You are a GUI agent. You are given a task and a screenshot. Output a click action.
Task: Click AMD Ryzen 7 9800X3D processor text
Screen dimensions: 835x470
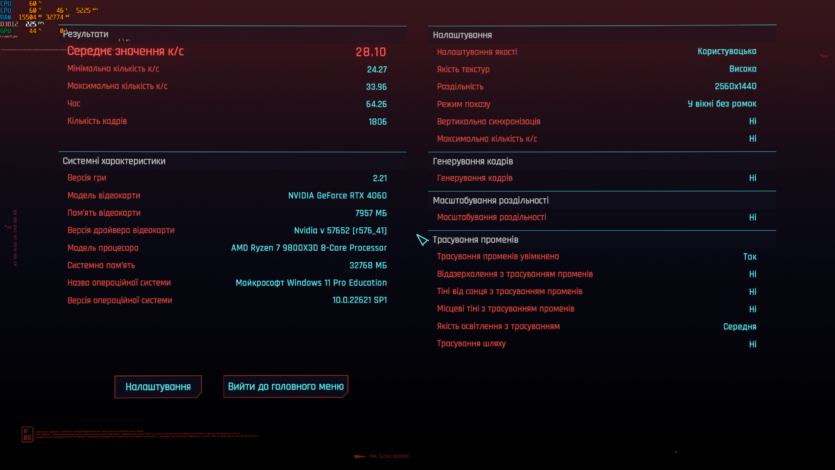coord(309,248)
